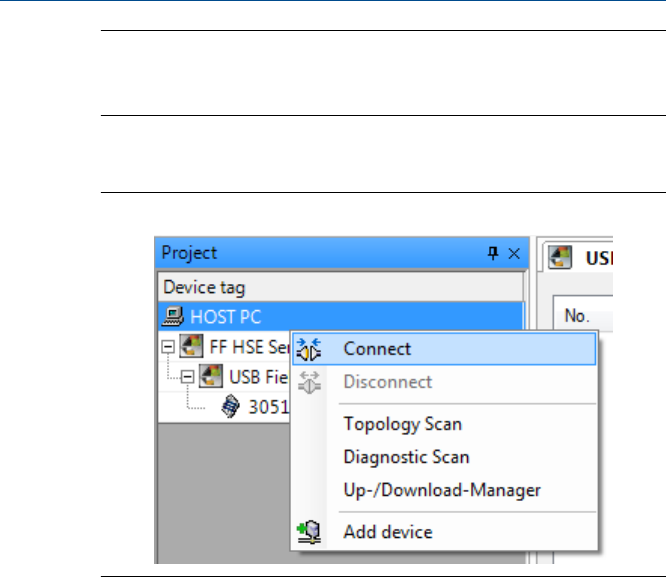Click the Add device icon
Image resolution: width=666 pixels, height=577 pixels.
coord(308,532)
